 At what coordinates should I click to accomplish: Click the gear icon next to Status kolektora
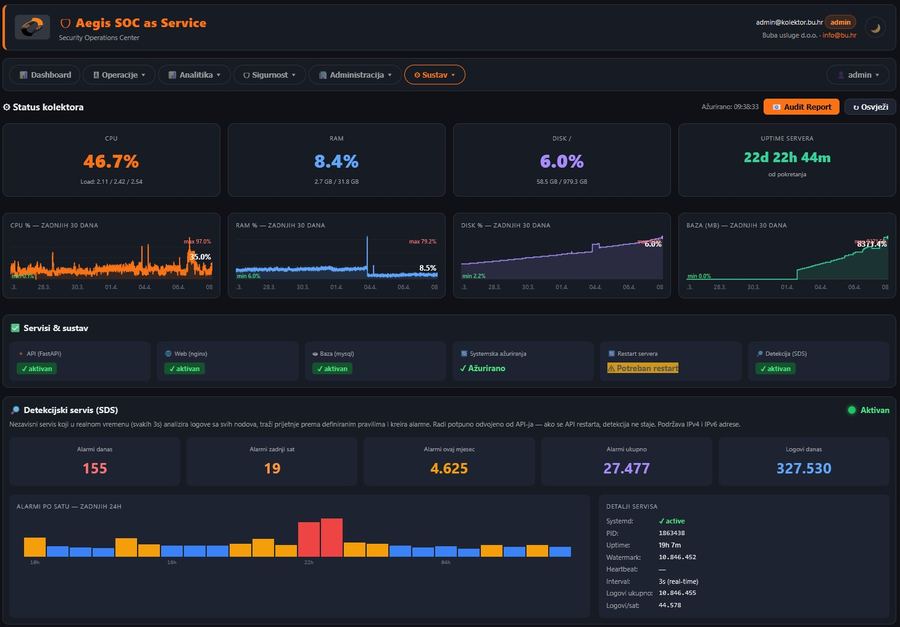click(x=7, y=107)
